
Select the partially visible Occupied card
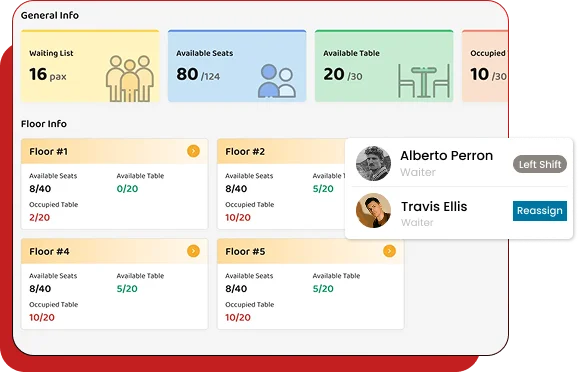pos(485,66)
